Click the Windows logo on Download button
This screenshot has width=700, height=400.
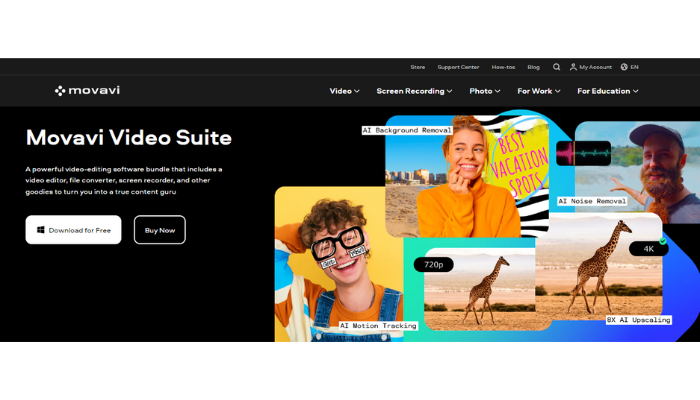point(41,230)
